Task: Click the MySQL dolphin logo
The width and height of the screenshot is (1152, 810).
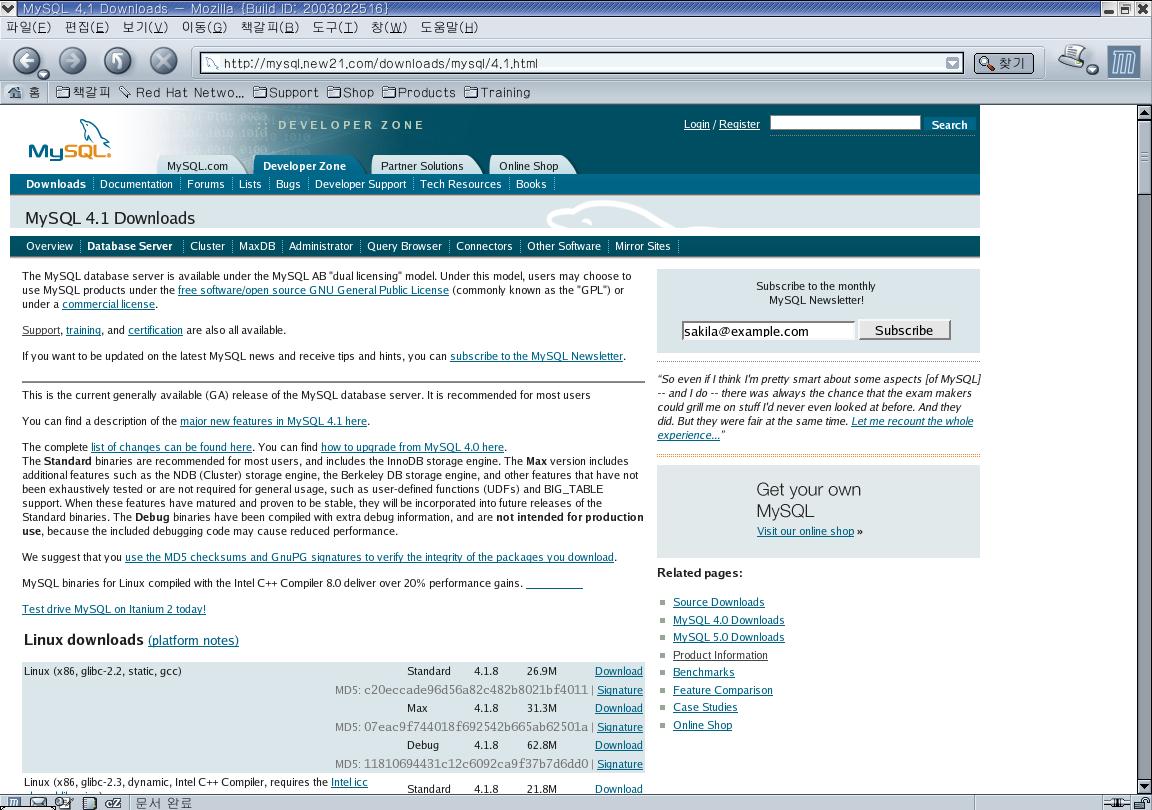Action: [x=70, y=140]
